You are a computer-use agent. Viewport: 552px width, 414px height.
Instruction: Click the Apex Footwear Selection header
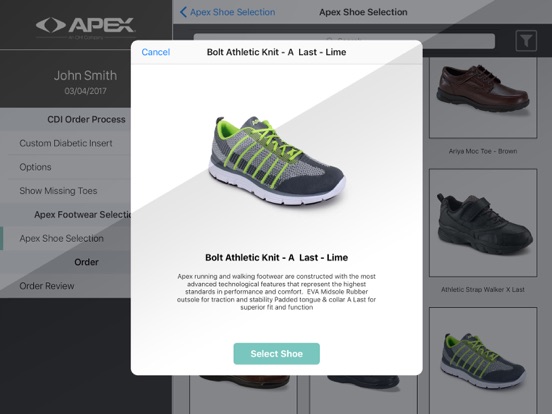[82, 214]
